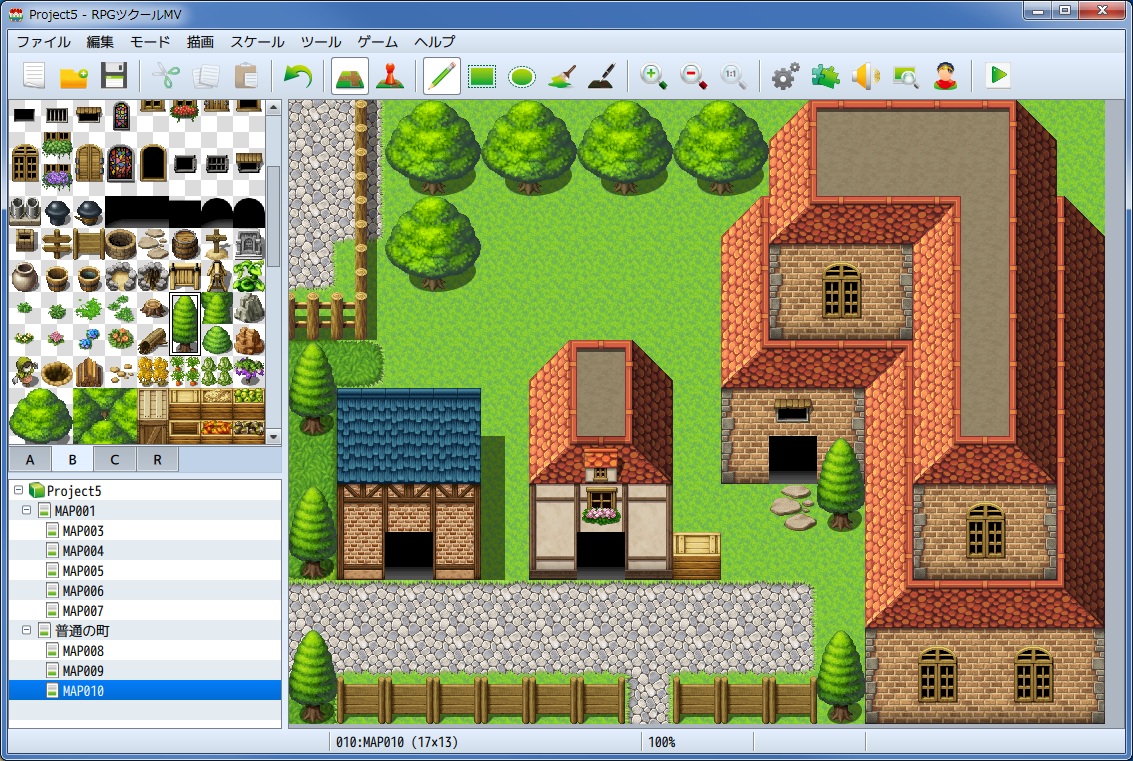The height and width of the screenshot is (761, 1133).
Task: Open the ツール menu
Action: [321, 42]
